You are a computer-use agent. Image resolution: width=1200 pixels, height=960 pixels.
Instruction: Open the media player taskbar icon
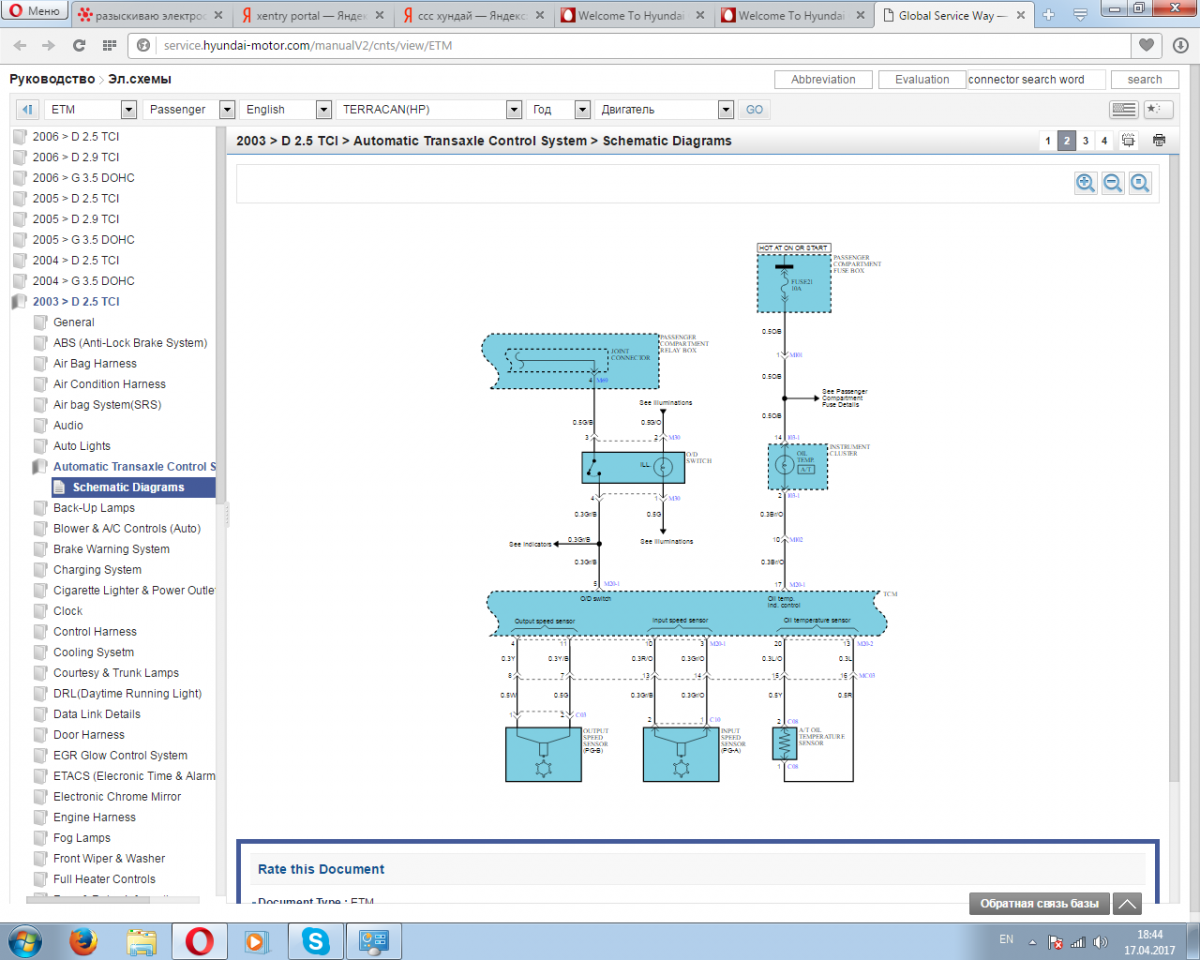[256, 941]
